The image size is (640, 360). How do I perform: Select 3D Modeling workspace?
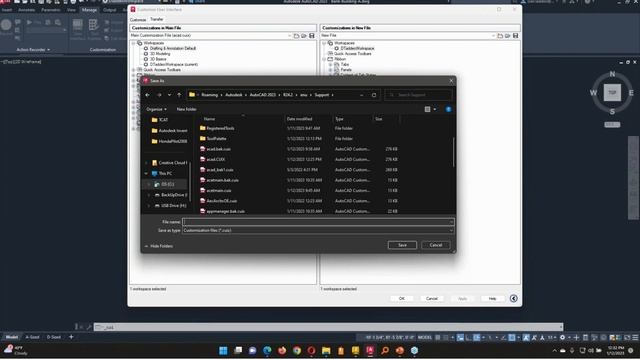(x=160, y=53)
